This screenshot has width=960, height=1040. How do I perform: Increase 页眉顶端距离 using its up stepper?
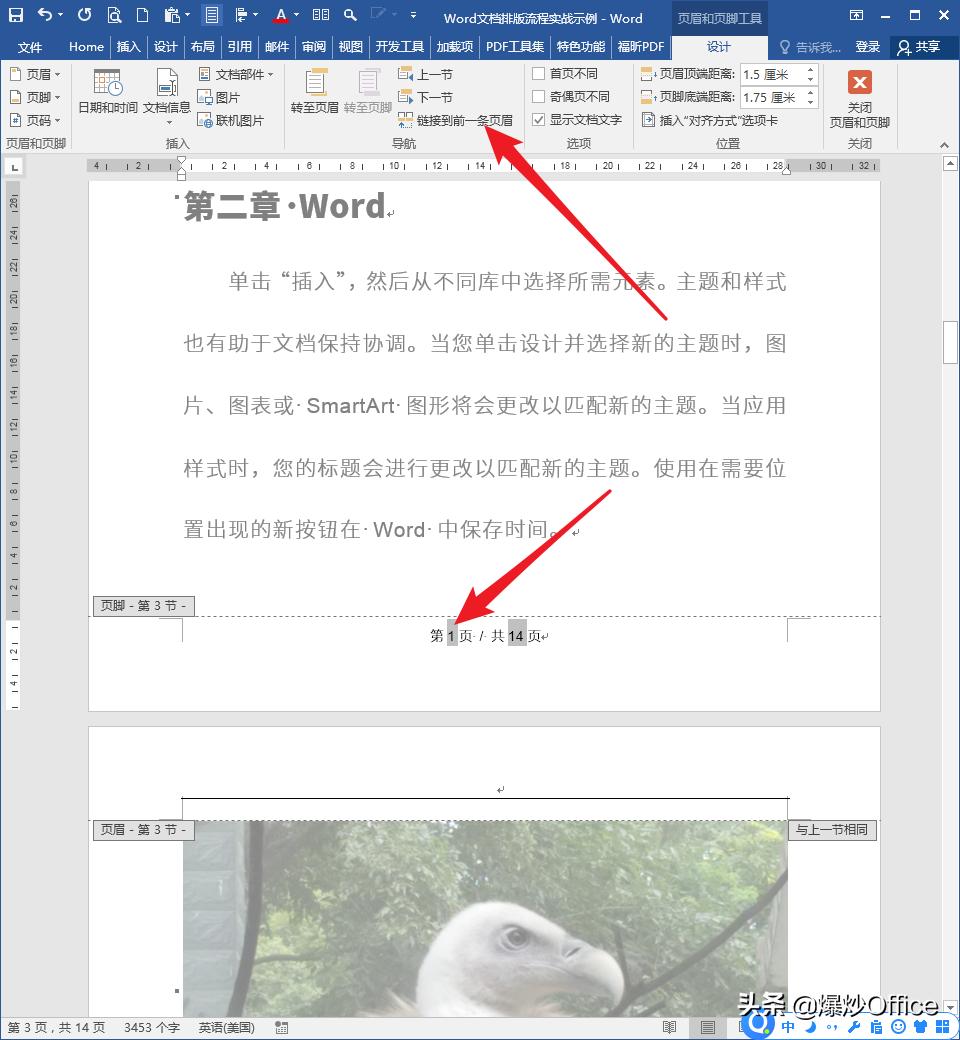(x=810, y=68)
